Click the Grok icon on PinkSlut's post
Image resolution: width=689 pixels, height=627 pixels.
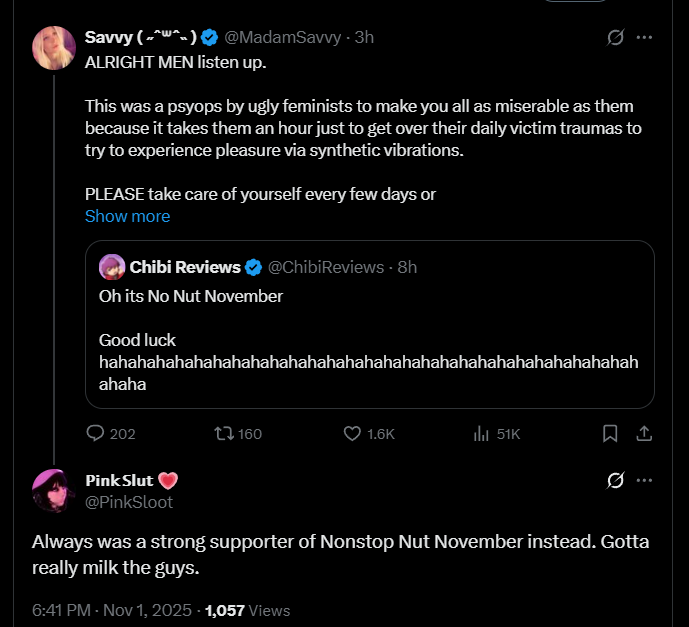pyautogui.click(x=617, y=481)
